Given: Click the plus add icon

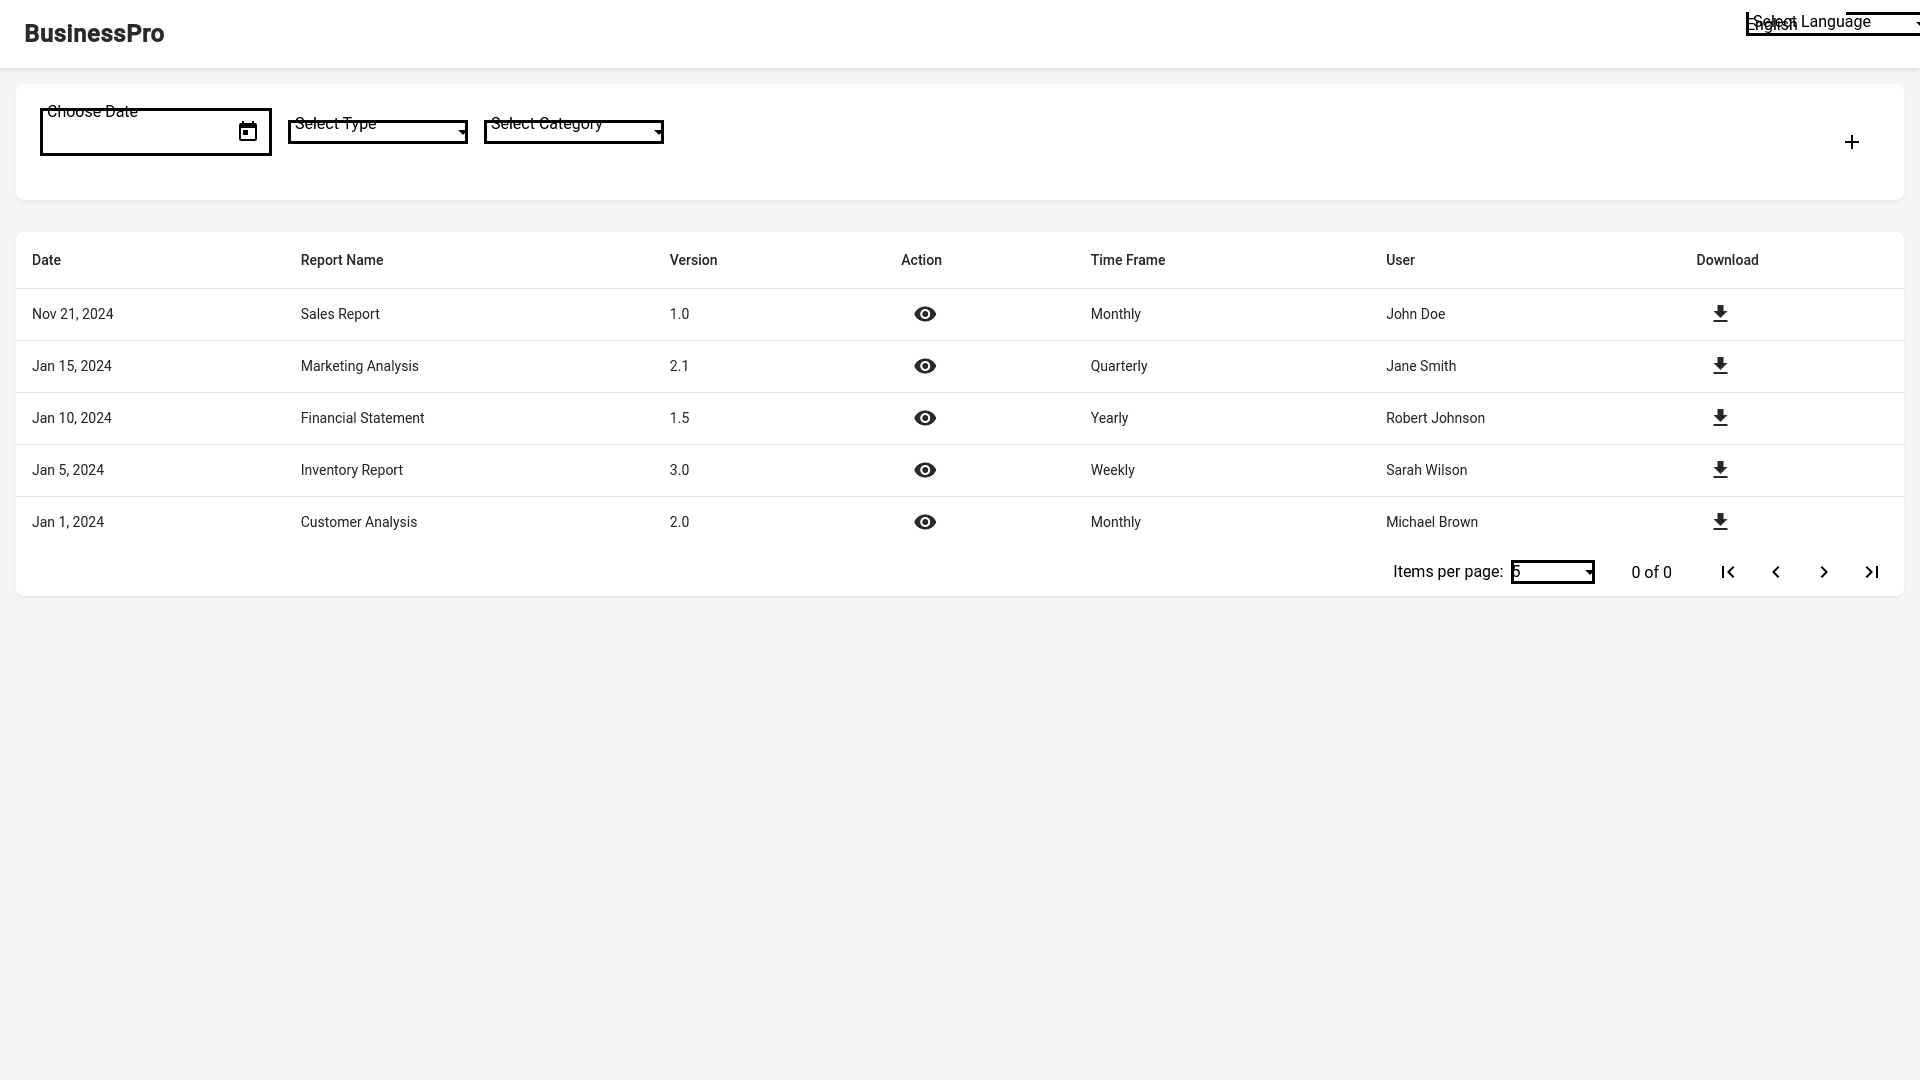Looking at the screenshot, I should [x=1851, y=142].
